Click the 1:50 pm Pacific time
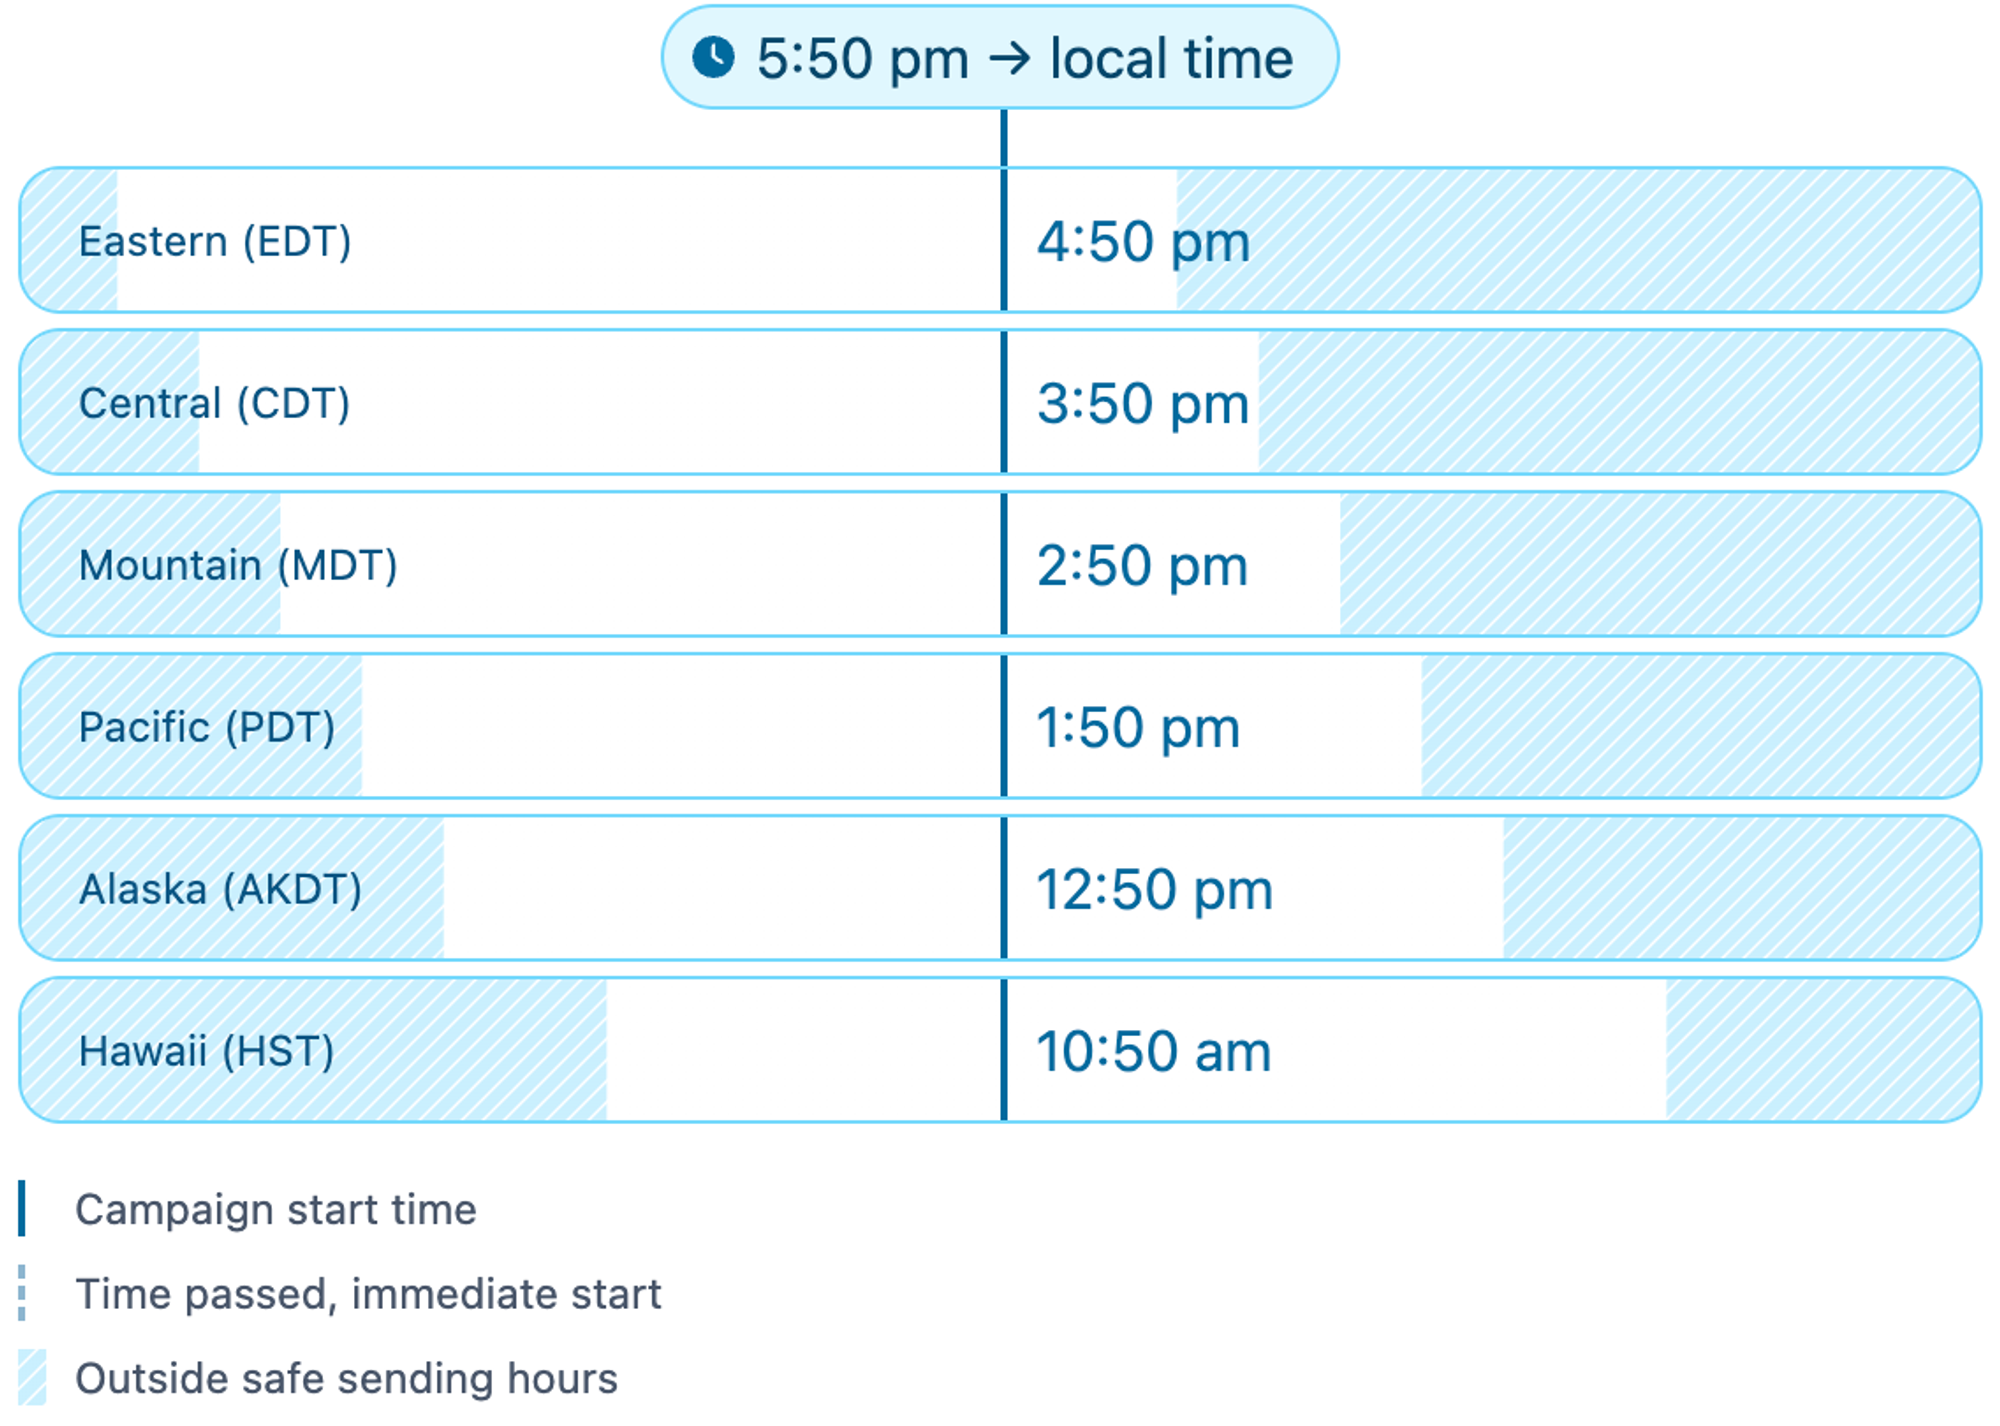The image size is (2000, 1426). (1138, 728)
